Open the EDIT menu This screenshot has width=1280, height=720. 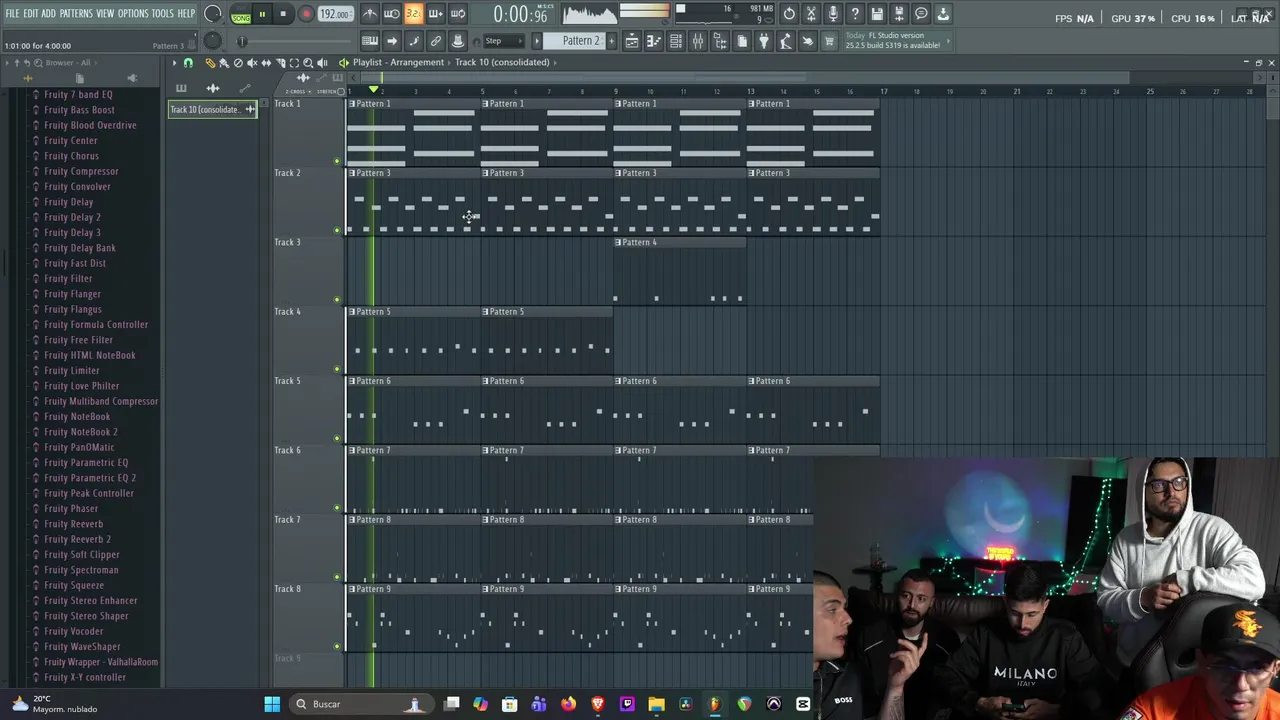tap(31, 13)
